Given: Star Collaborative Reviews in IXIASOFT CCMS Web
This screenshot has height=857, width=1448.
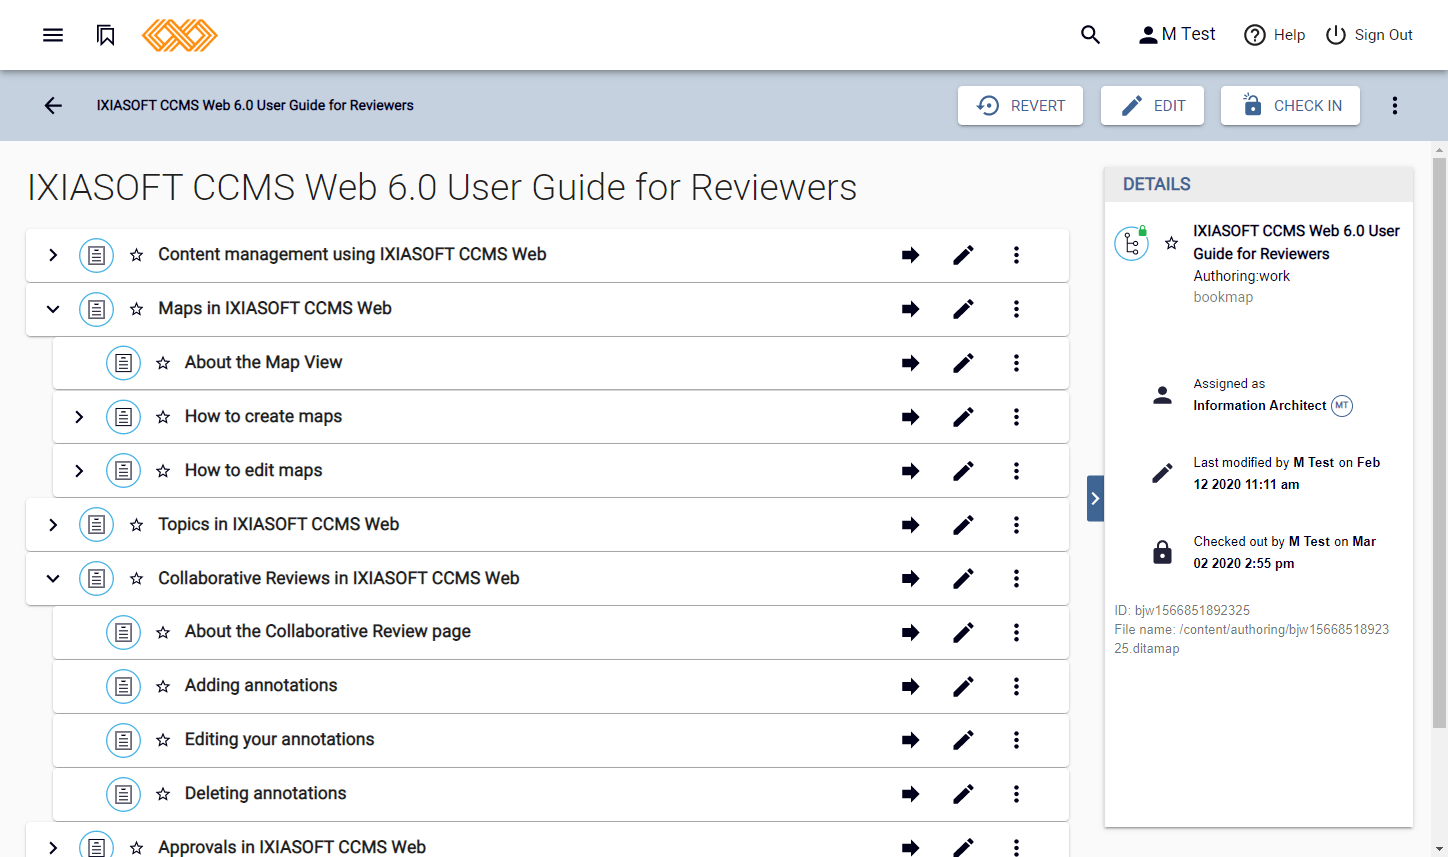Looking at the screenshot, I should [x=136, y=578].
